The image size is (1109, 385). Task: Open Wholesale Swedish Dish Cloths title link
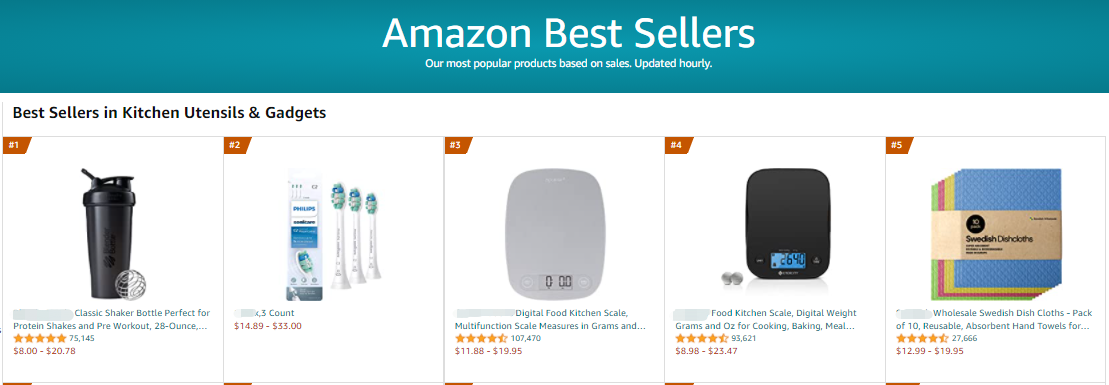coord(994,319)
